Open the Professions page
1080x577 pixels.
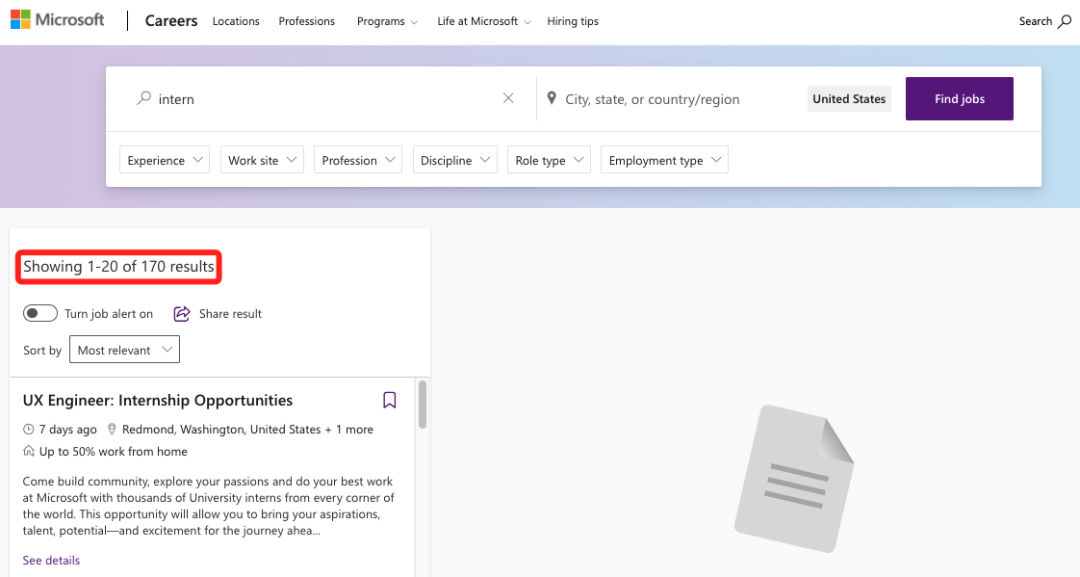click(x=307, y=21)
